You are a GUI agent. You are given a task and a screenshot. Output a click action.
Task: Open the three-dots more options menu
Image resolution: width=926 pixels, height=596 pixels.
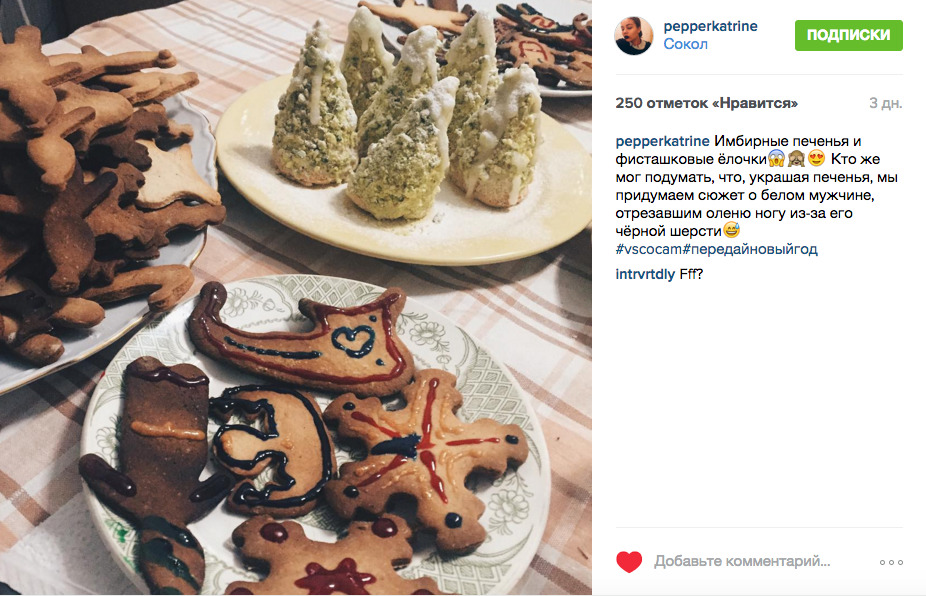click(891, 562)
